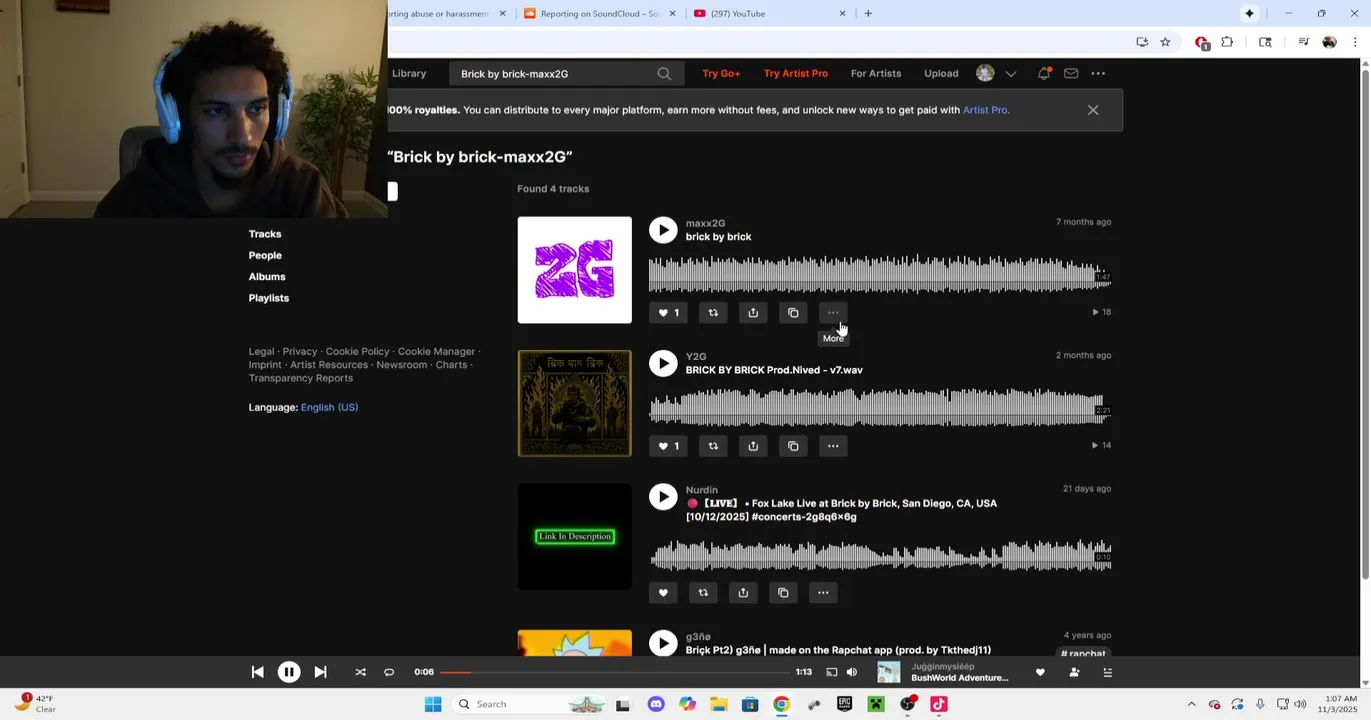1371x720 pixels.
Task: Open Link In Description artwork thumbnail
Action: tap(575, 537)
